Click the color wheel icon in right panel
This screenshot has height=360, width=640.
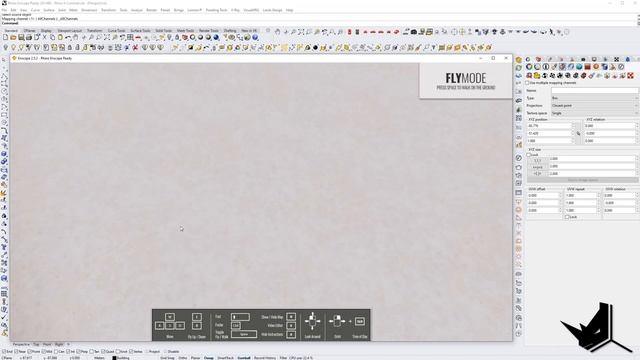coord(529,67)
